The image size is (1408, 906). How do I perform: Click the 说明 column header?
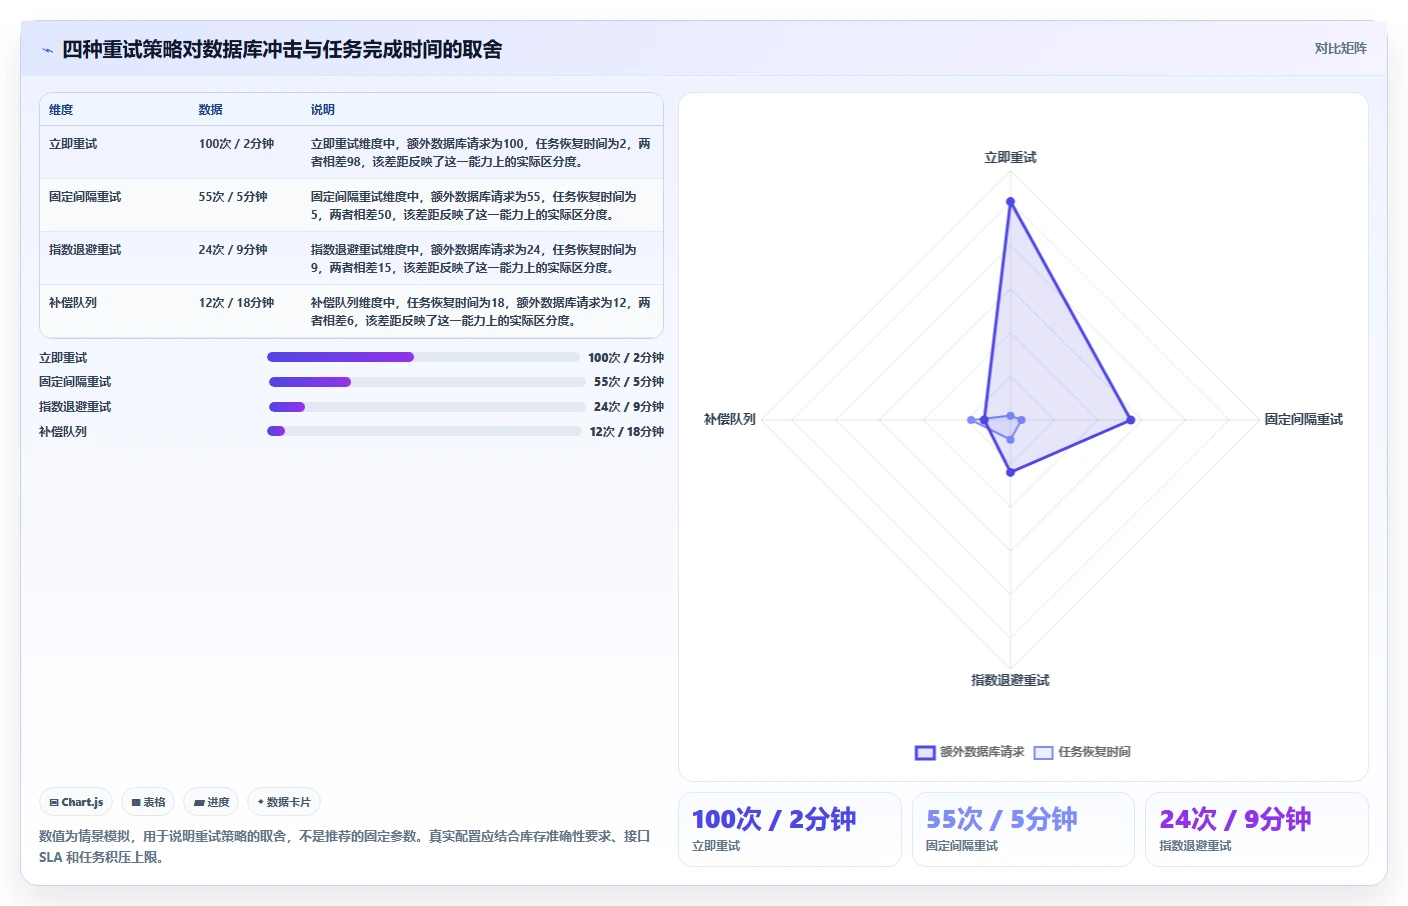[322, 110]
